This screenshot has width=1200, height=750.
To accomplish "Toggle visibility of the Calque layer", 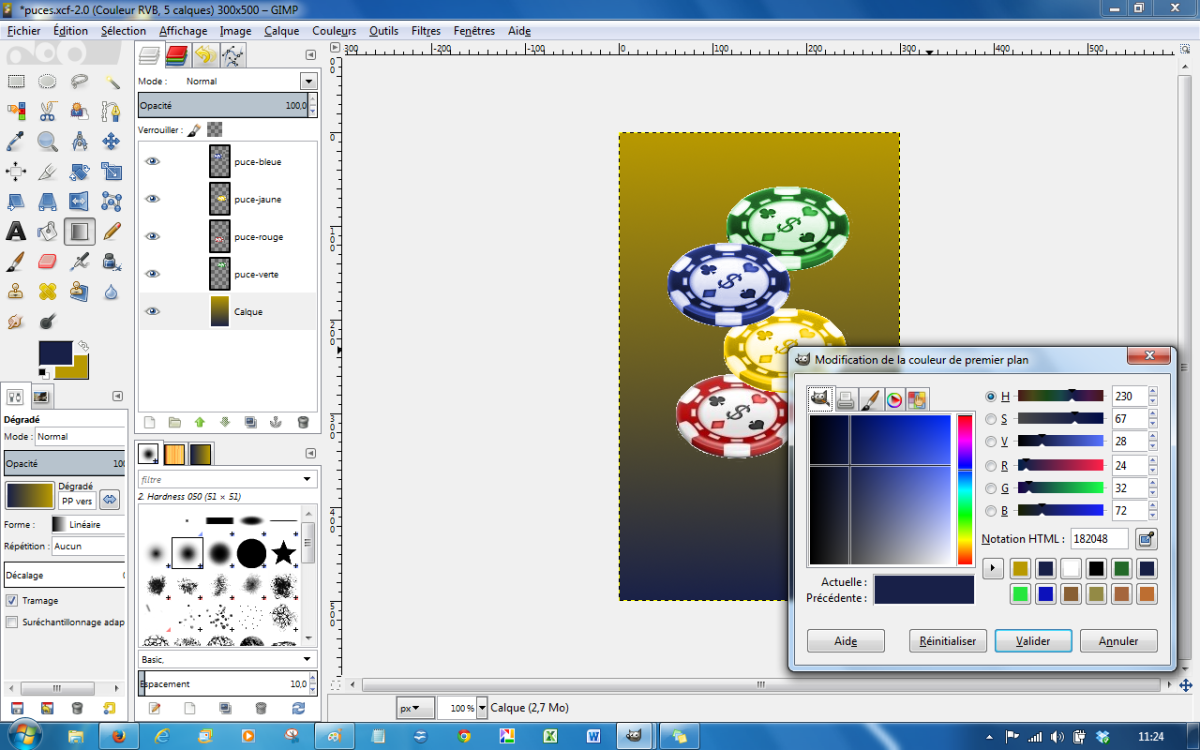I will (x=152, y=311).
